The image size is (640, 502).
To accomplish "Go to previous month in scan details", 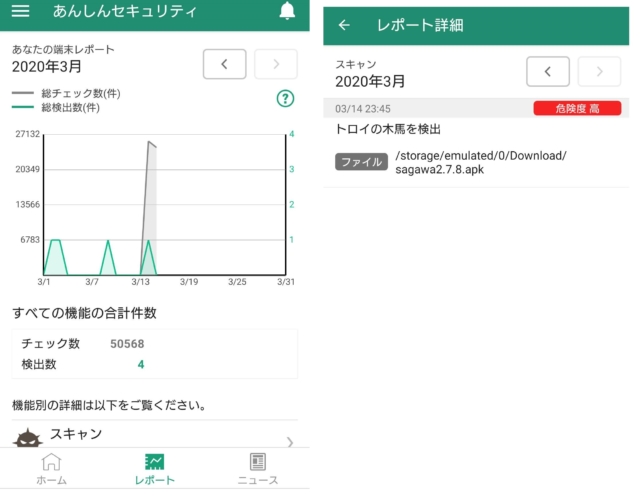I will pyautogui.click(x=548, y=71).
